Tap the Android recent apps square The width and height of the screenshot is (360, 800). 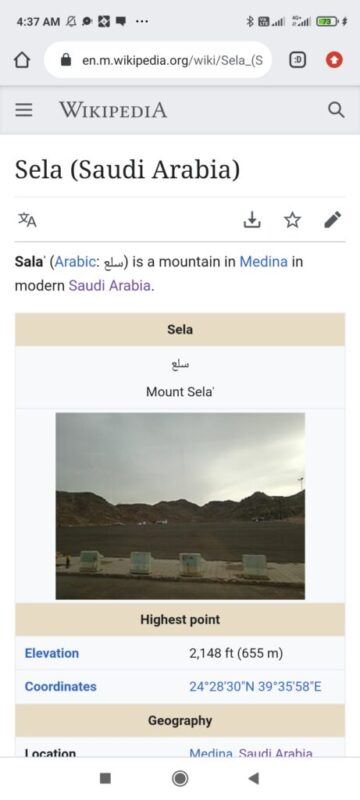pyautogui.click(x=105, y=778)
